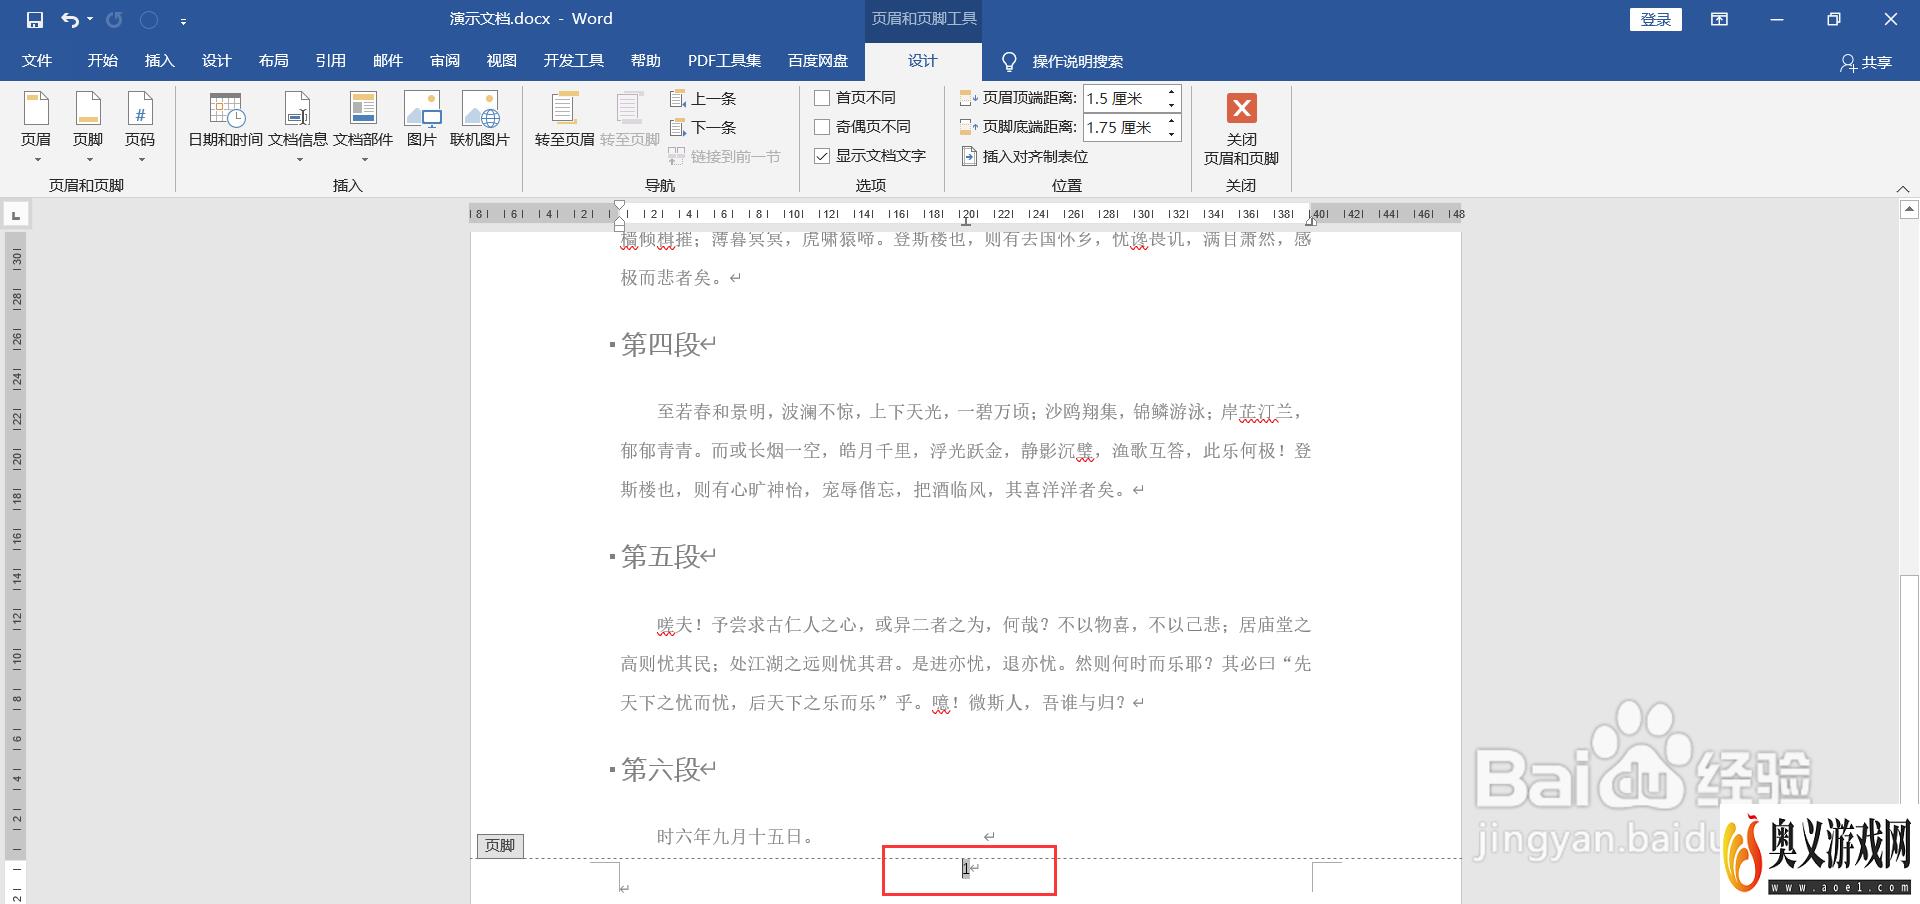The height and width of the screenshot is (904, 1920).
Task: Click 转至页眉 (Go to Header)
Action: [x=565, y=120]
